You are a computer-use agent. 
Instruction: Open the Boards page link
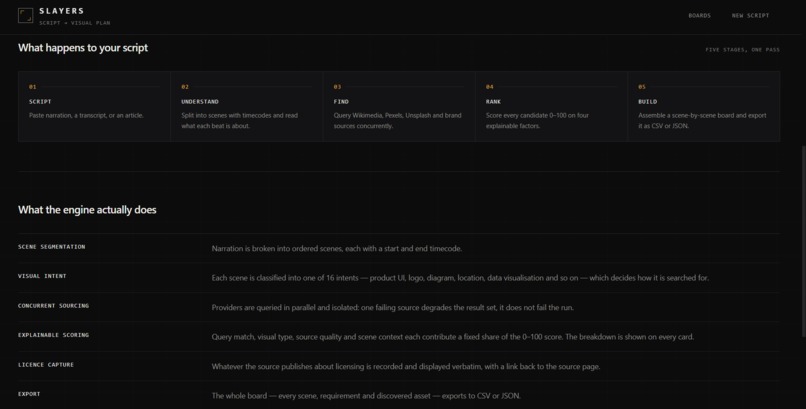click(699, 15)
